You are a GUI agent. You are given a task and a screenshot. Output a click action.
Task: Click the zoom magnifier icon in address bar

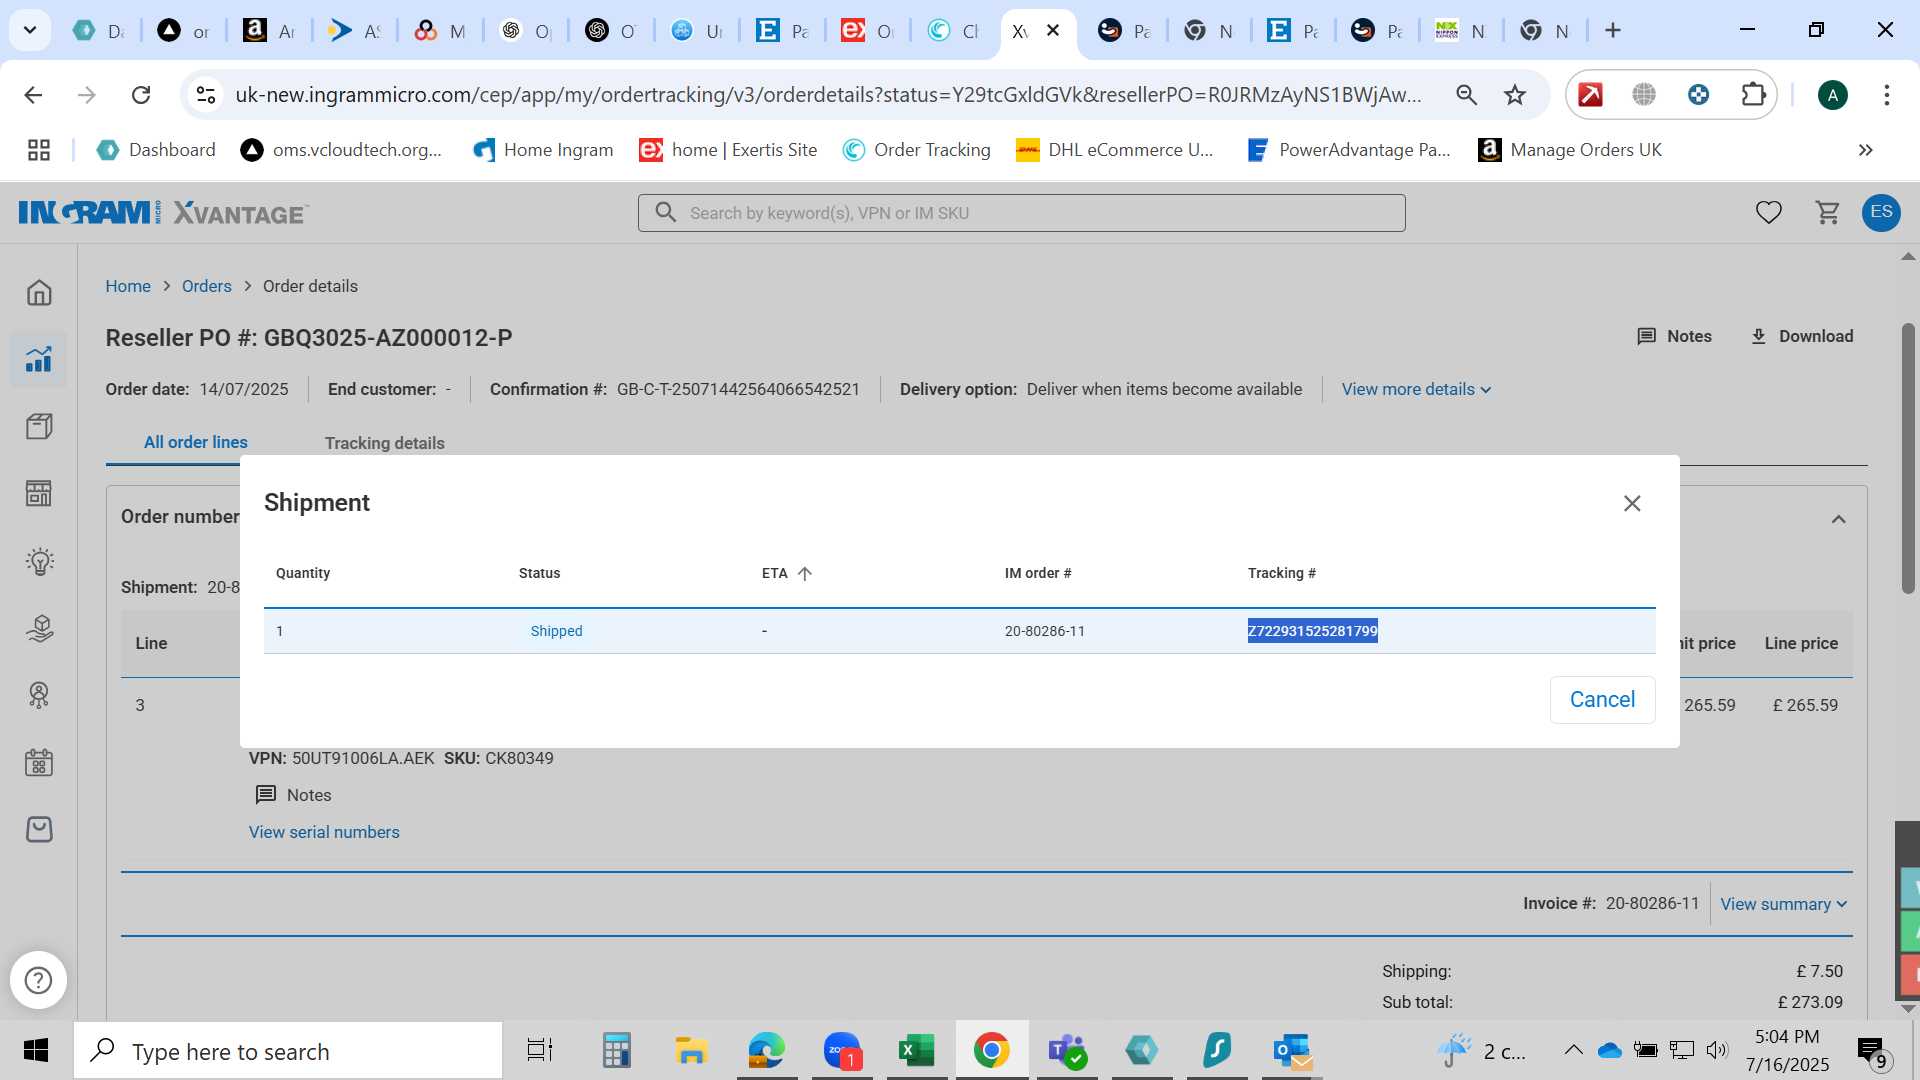1466,95
